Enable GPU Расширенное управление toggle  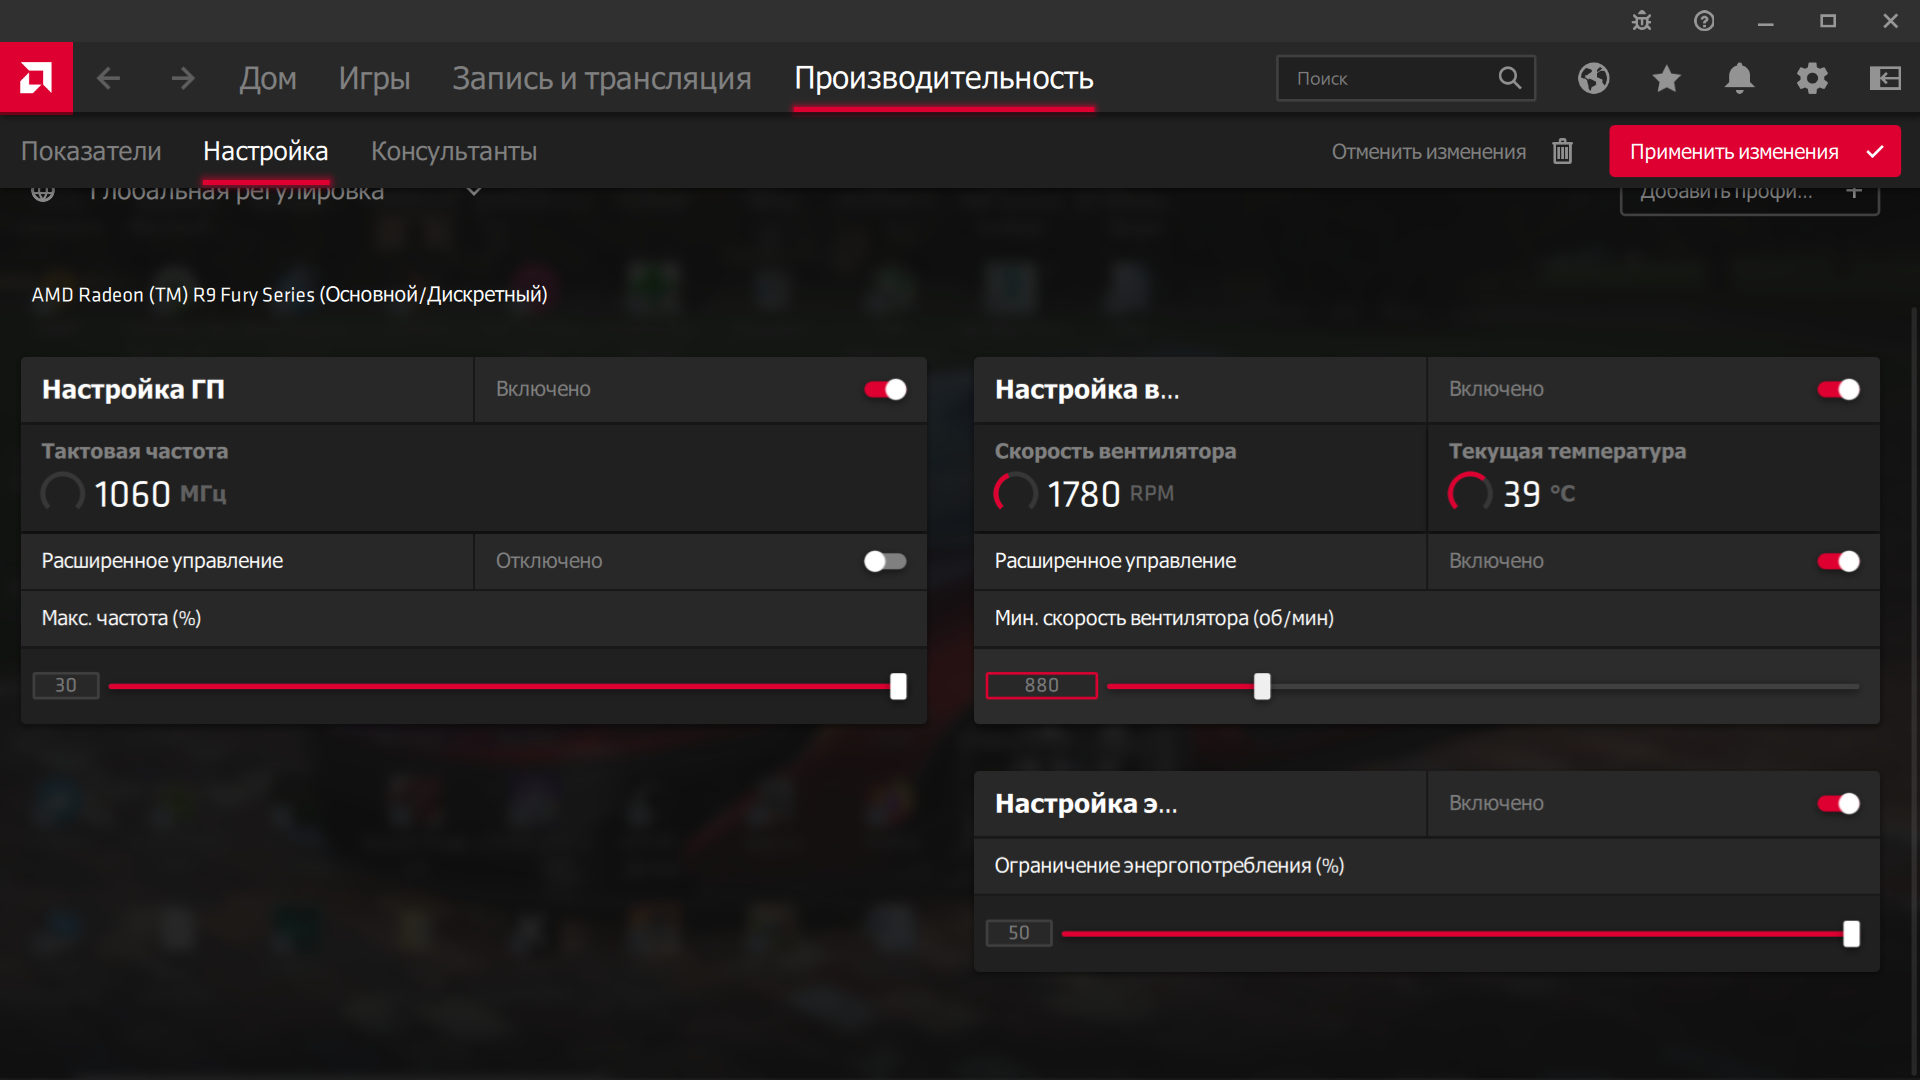pyautogui.click(x=885, y=561)
